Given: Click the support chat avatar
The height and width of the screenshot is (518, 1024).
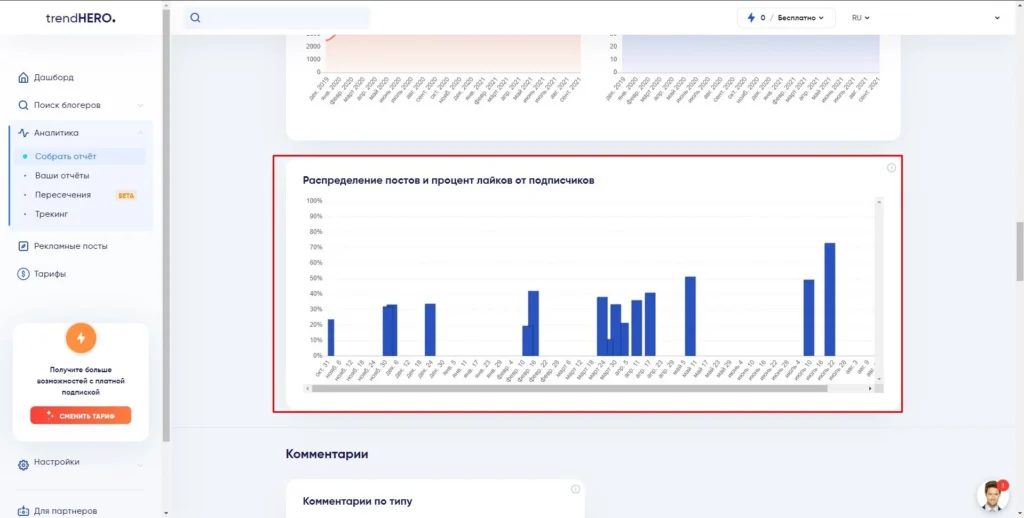Looking at the screenshot, I should [x=993, y=496].
